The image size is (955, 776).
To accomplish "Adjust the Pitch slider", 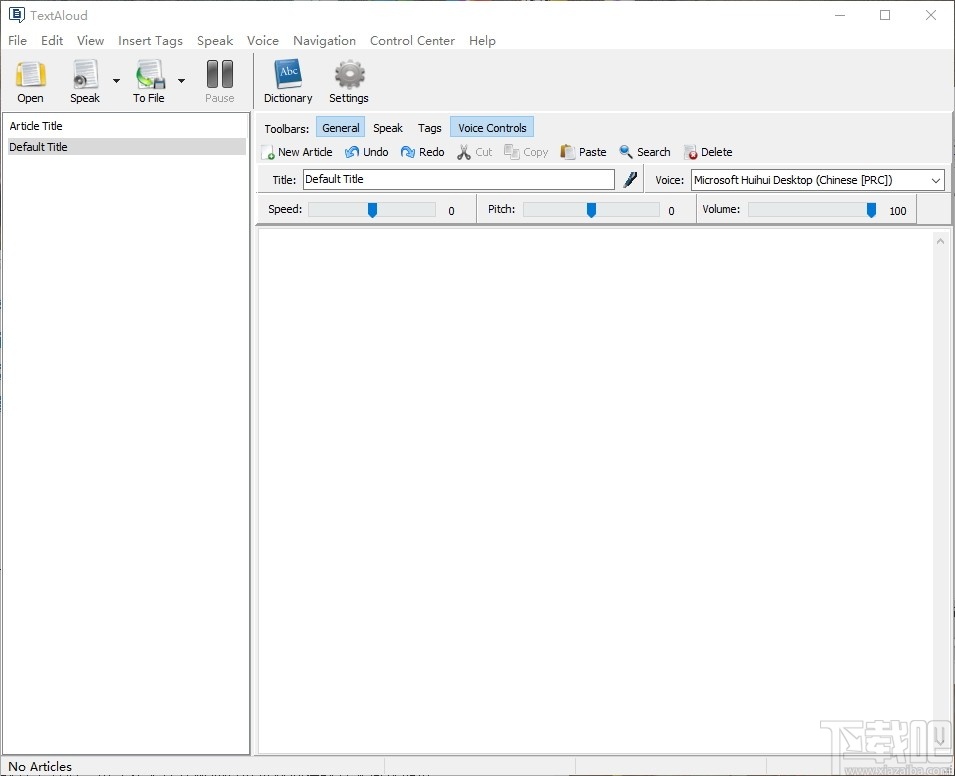I will pos(590,209).
